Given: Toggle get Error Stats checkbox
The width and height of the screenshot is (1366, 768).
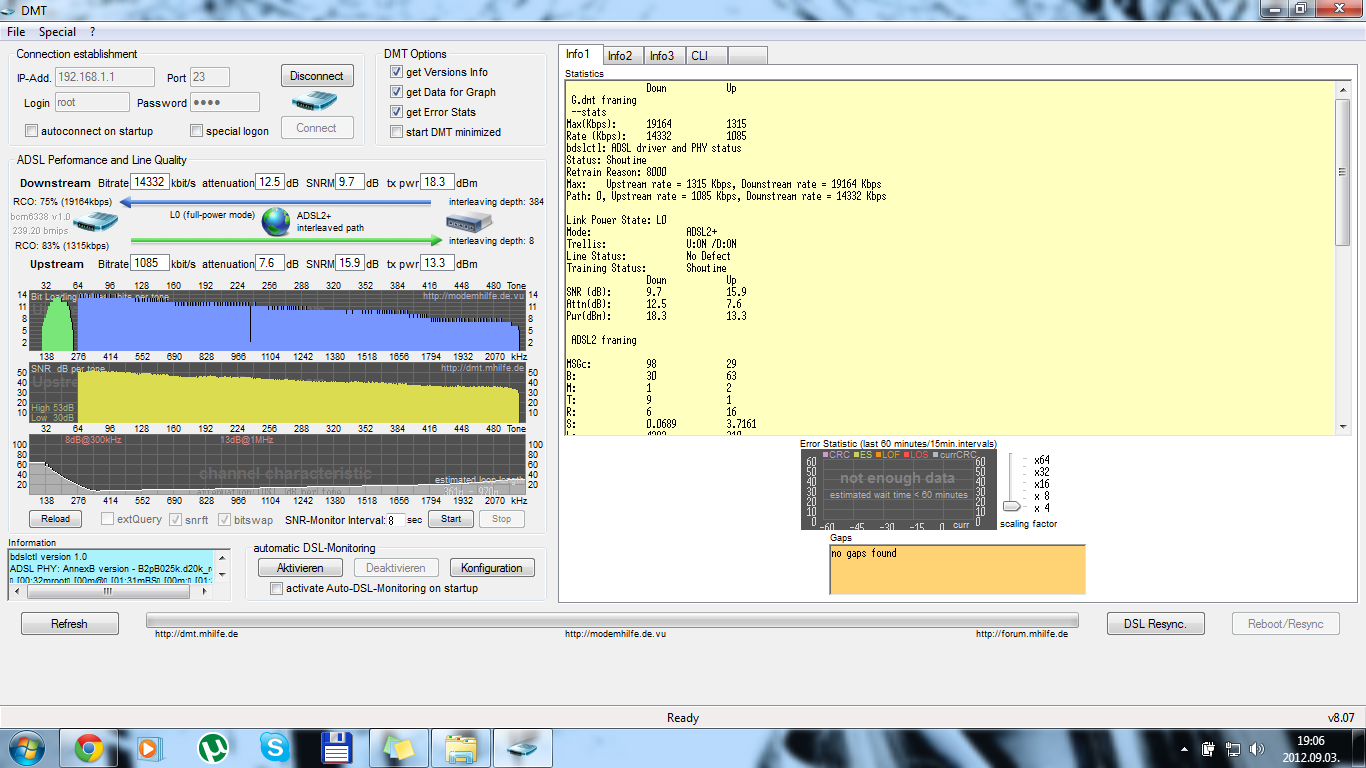Looking at the screenshot, I should [x=397, y=112].
